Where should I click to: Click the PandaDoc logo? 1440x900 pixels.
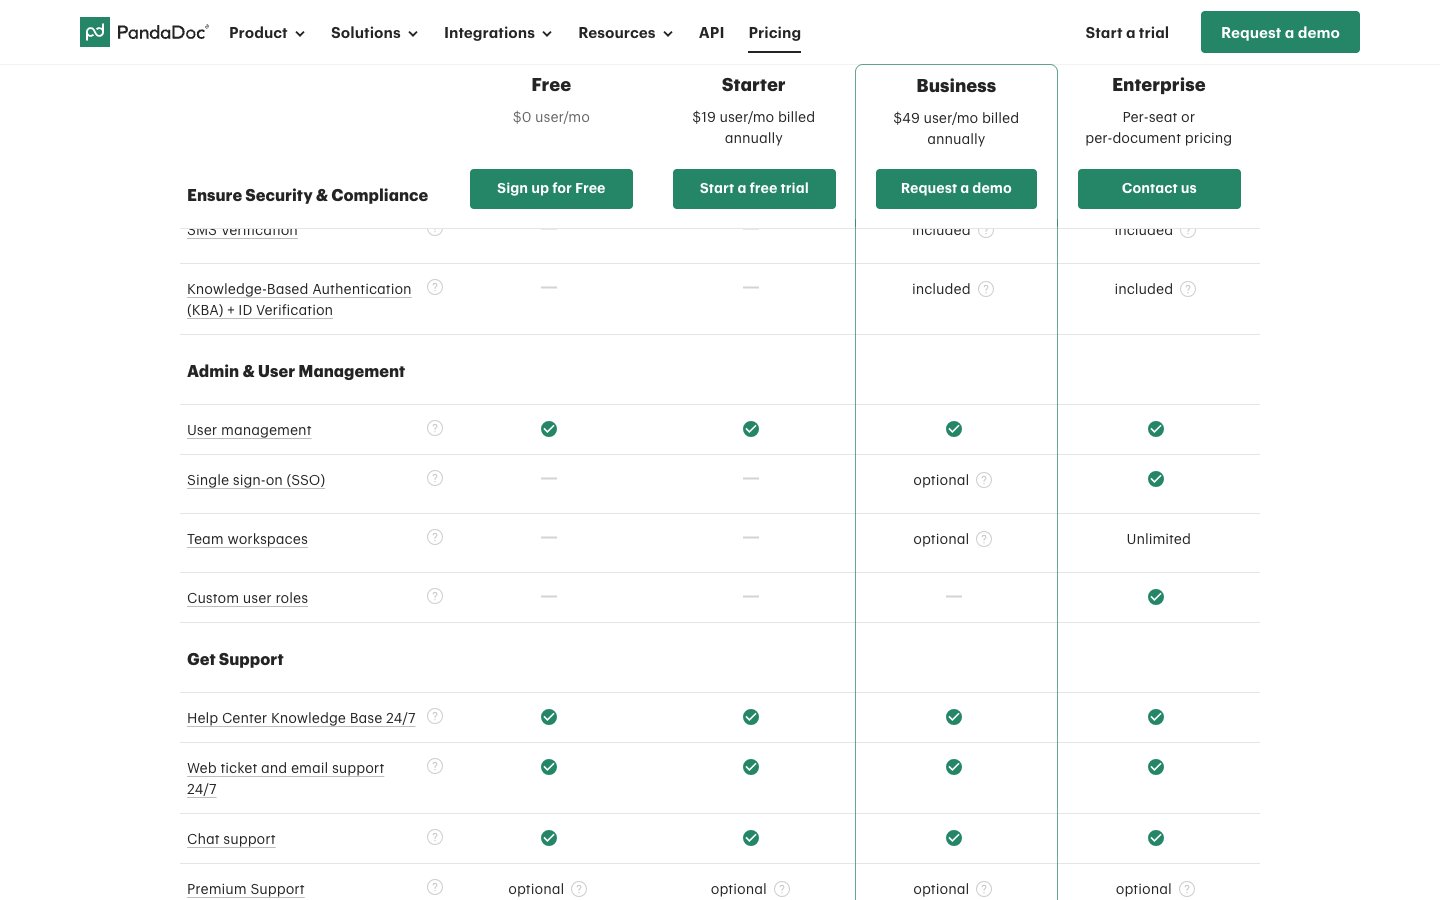click(144, 32)
